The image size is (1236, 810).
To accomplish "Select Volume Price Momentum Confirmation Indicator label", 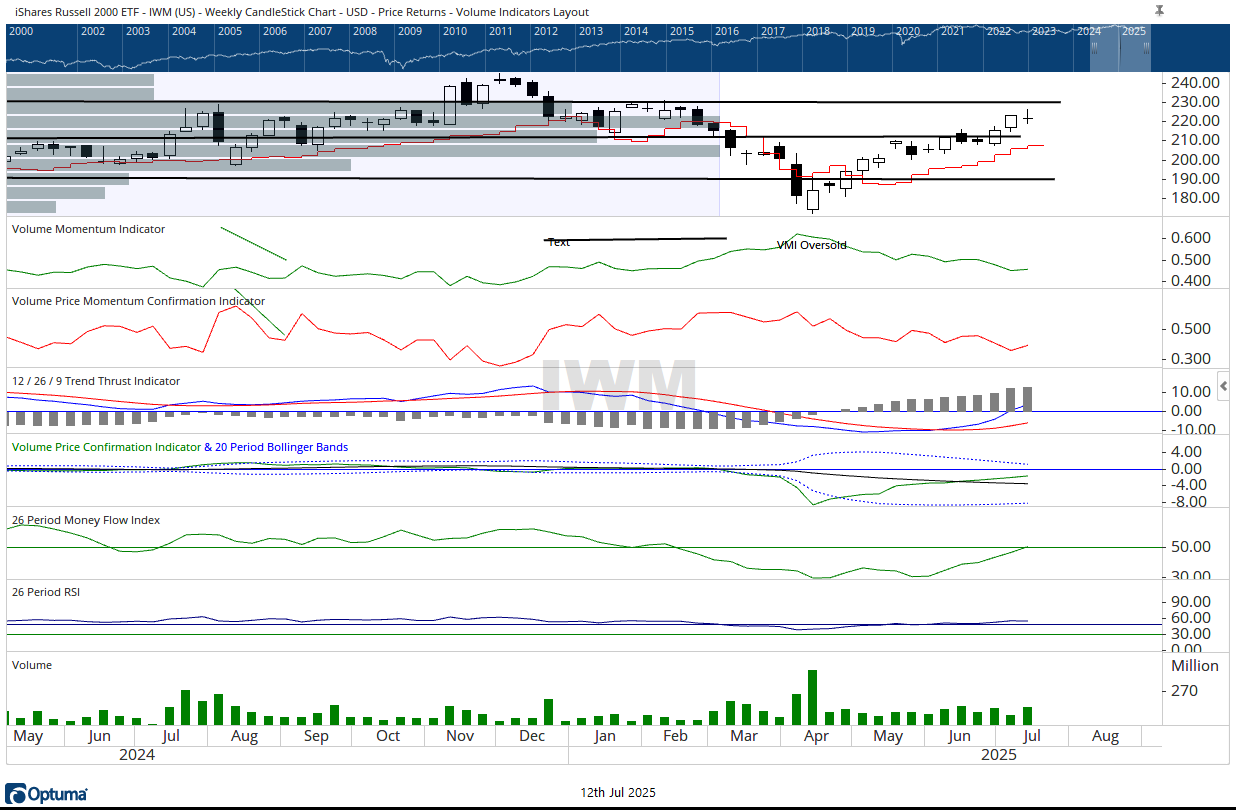I will pyautogui.click(x=138, y=301).
